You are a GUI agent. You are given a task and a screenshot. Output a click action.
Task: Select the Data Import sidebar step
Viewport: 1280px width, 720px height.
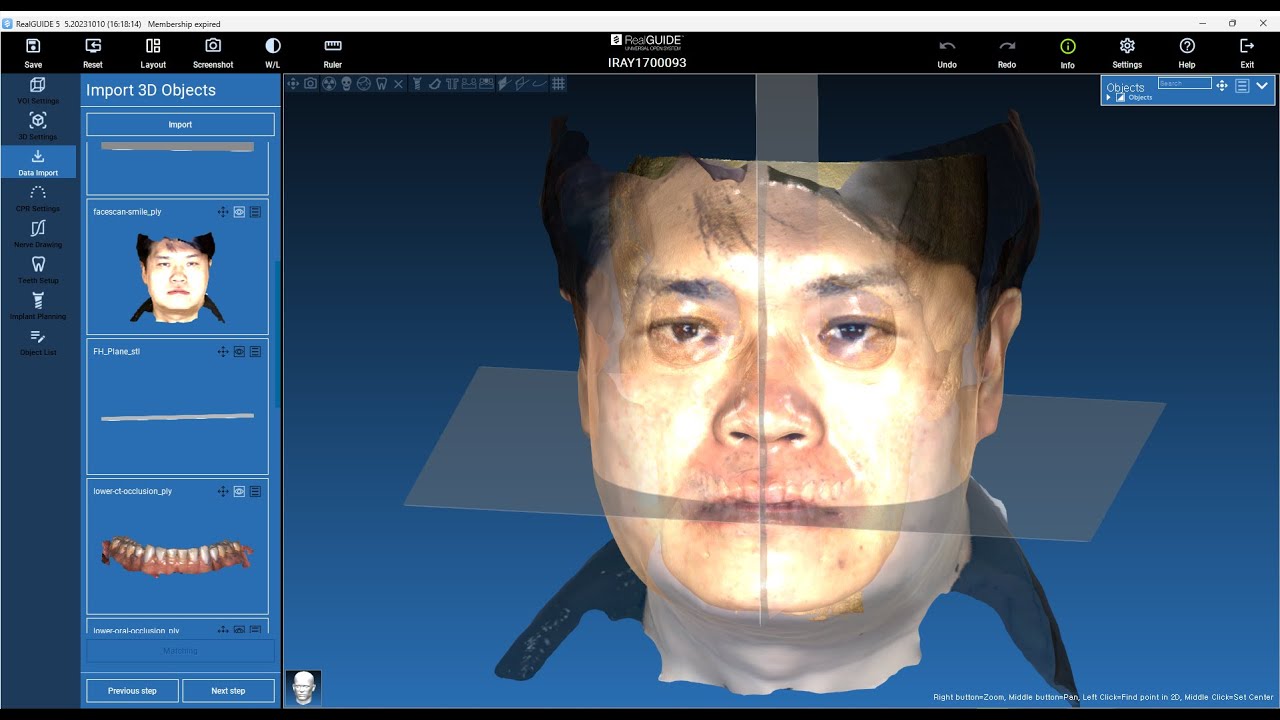[x=38, y=162]
